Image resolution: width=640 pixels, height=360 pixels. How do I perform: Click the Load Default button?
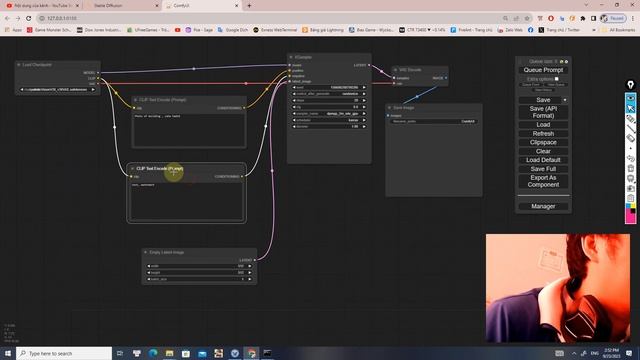coord(543,160)
